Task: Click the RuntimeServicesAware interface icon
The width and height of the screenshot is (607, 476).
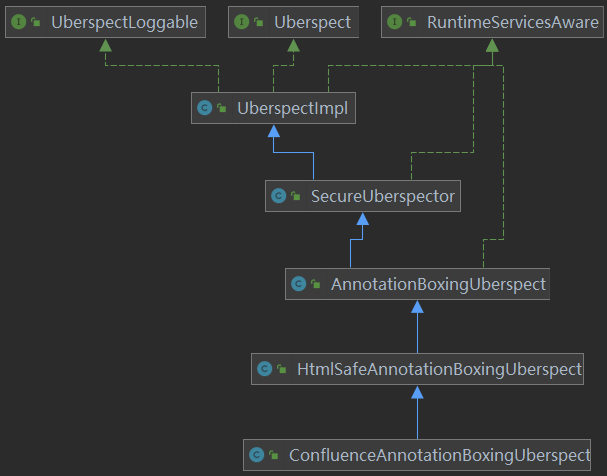Action: 394,21
